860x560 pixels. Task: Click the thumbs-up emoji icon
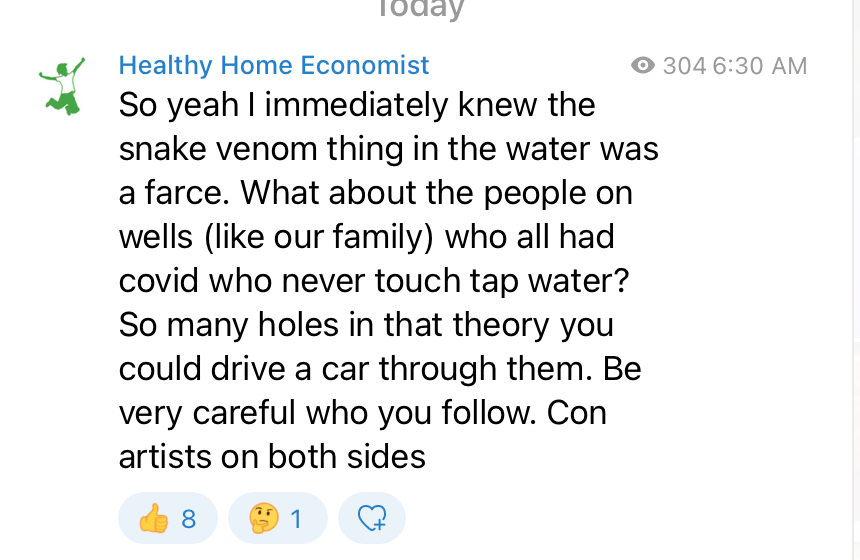pos(153,518)
